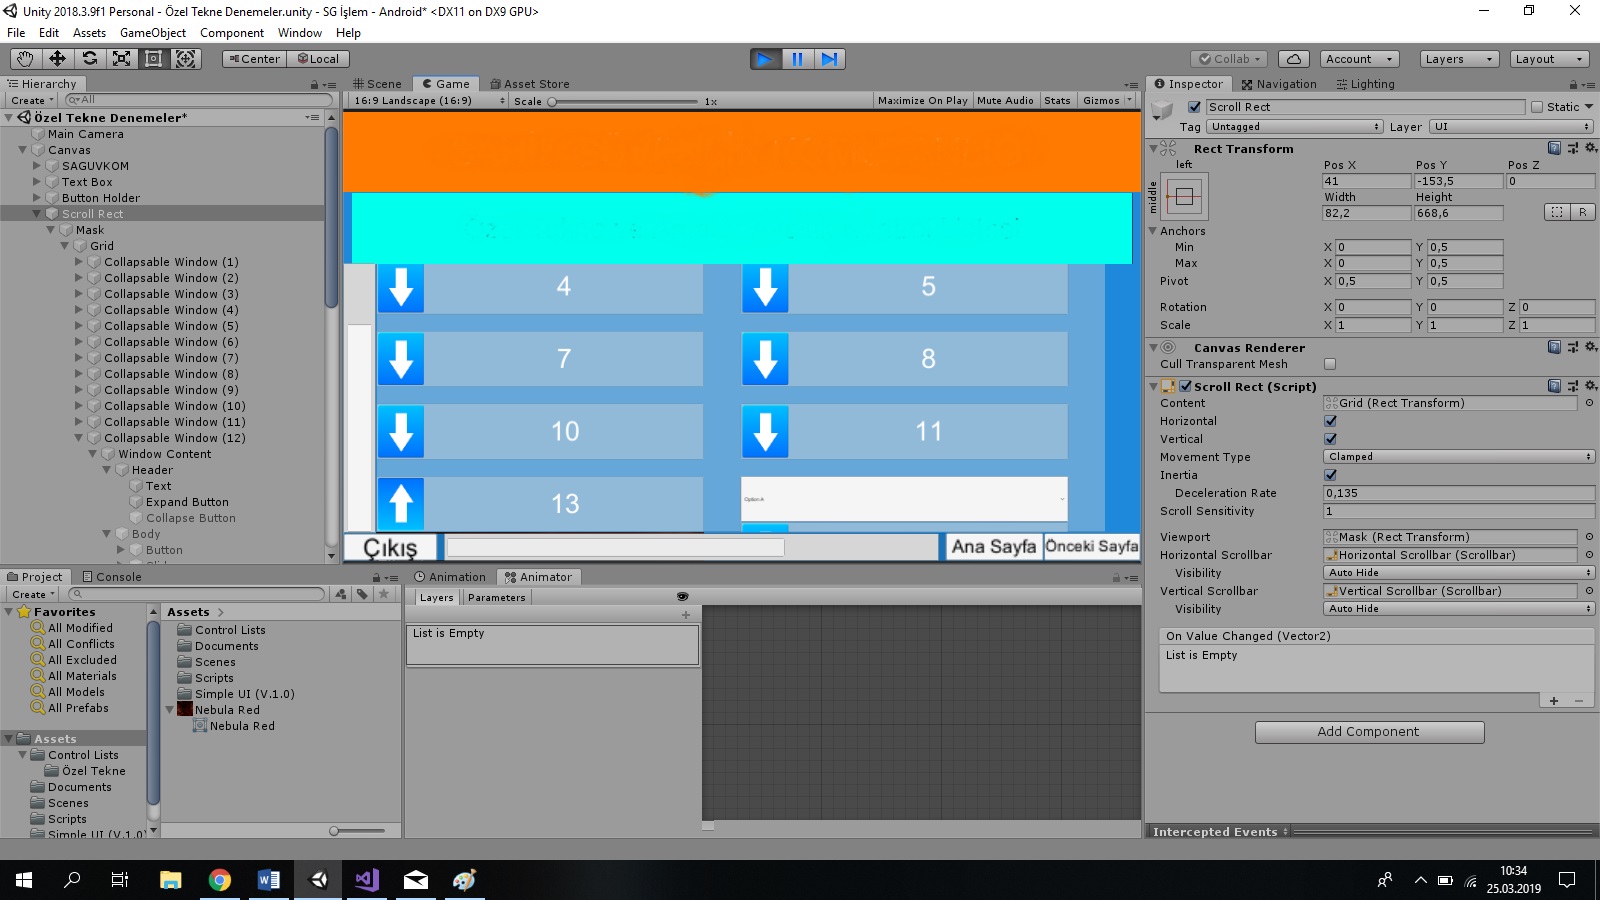This screenshot has height=900, width=1600.
Task: Uncheck the Inertia option
Action: [1330, 475]
